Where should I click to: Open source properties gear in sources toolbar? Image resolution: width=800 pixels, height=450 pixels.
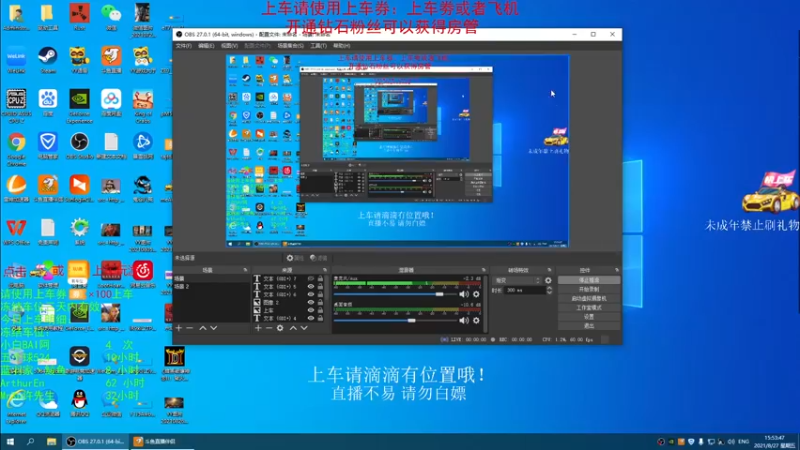tap(280, 328)
